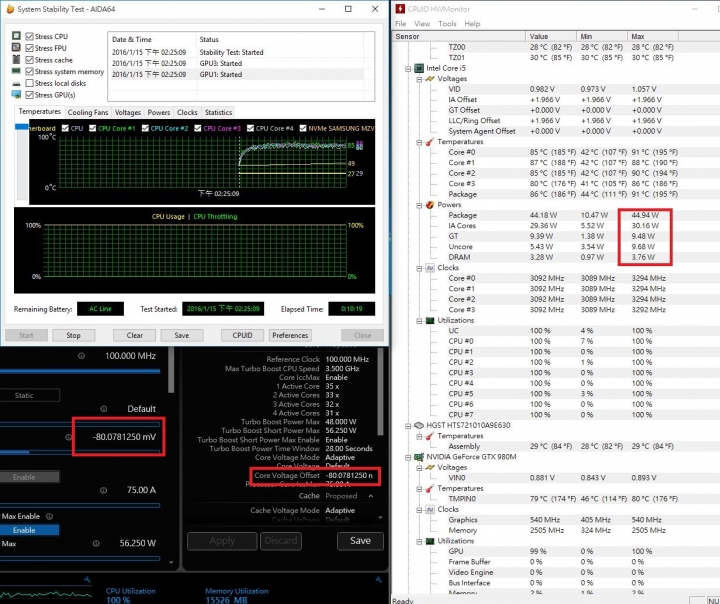The width and height of the screenshot is (720, 604).
Task: Collapse the NVIDIA GeForce GTX 980M node
Action: [x=408, y=457]
